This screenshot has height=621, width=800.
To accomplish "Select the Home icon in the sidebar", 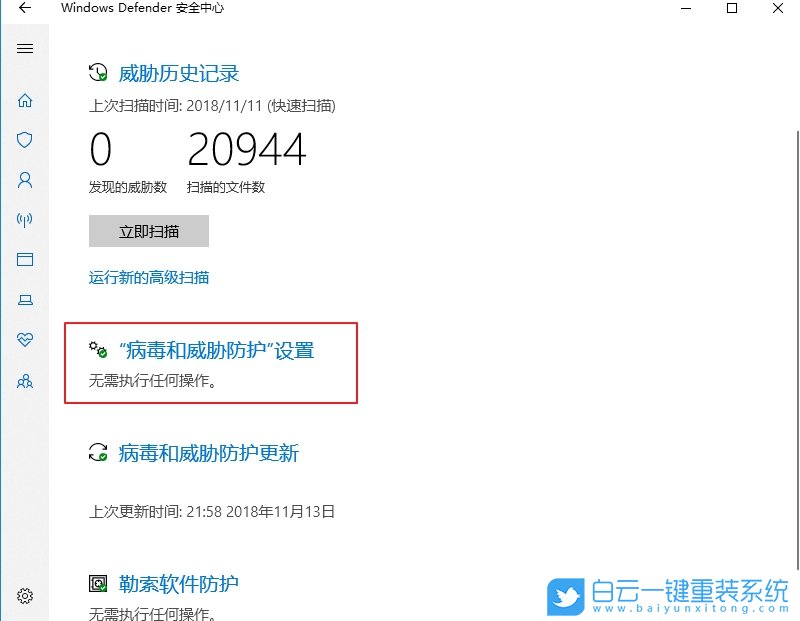I will pyautogui.click(x=24, y=100).
